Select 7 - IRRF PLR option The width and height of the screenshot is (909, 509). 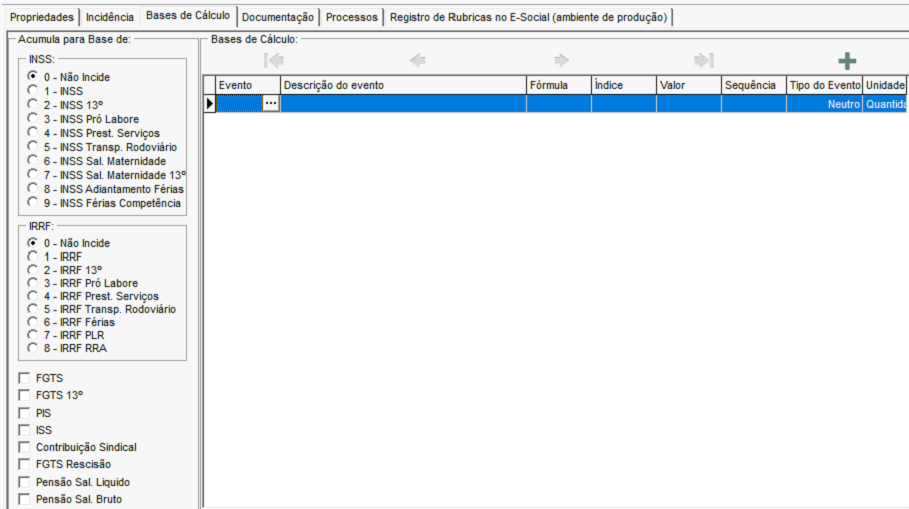[x=32, y=335]
